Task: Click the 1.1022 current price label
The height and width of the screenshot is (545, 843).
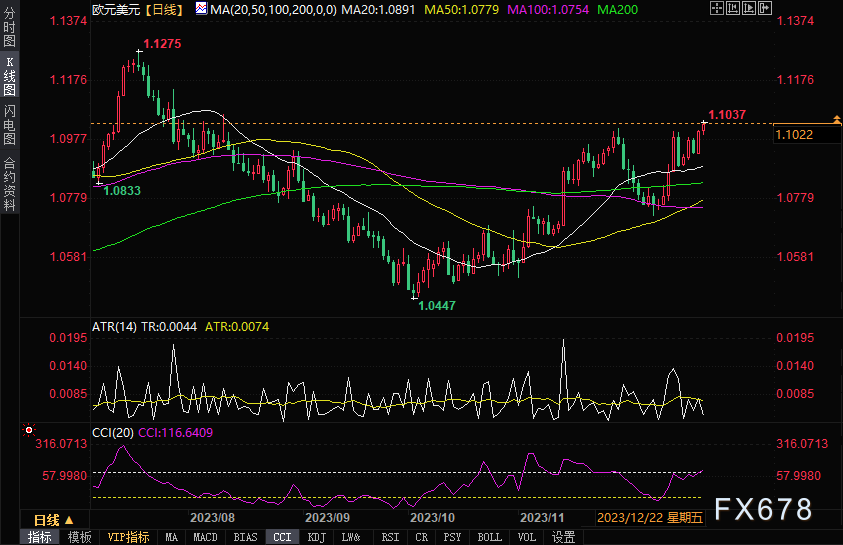Action: [x=795, y=134]
